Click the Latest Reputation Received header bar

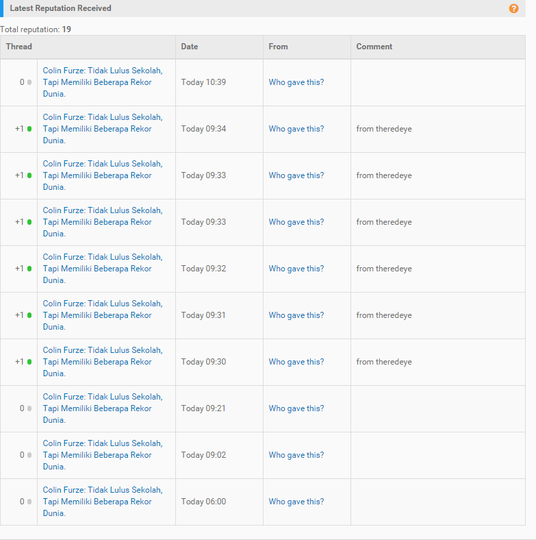pos(263,8)
